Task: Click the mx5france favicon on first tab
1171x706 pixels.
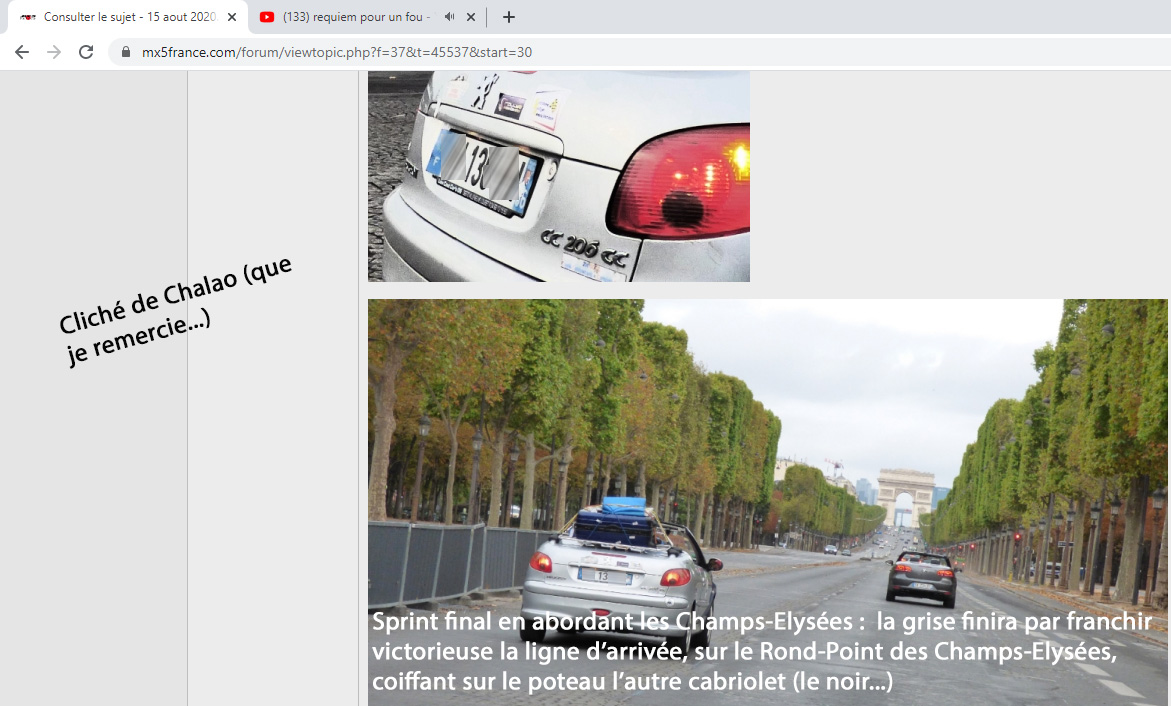Action: coord(28,17)
